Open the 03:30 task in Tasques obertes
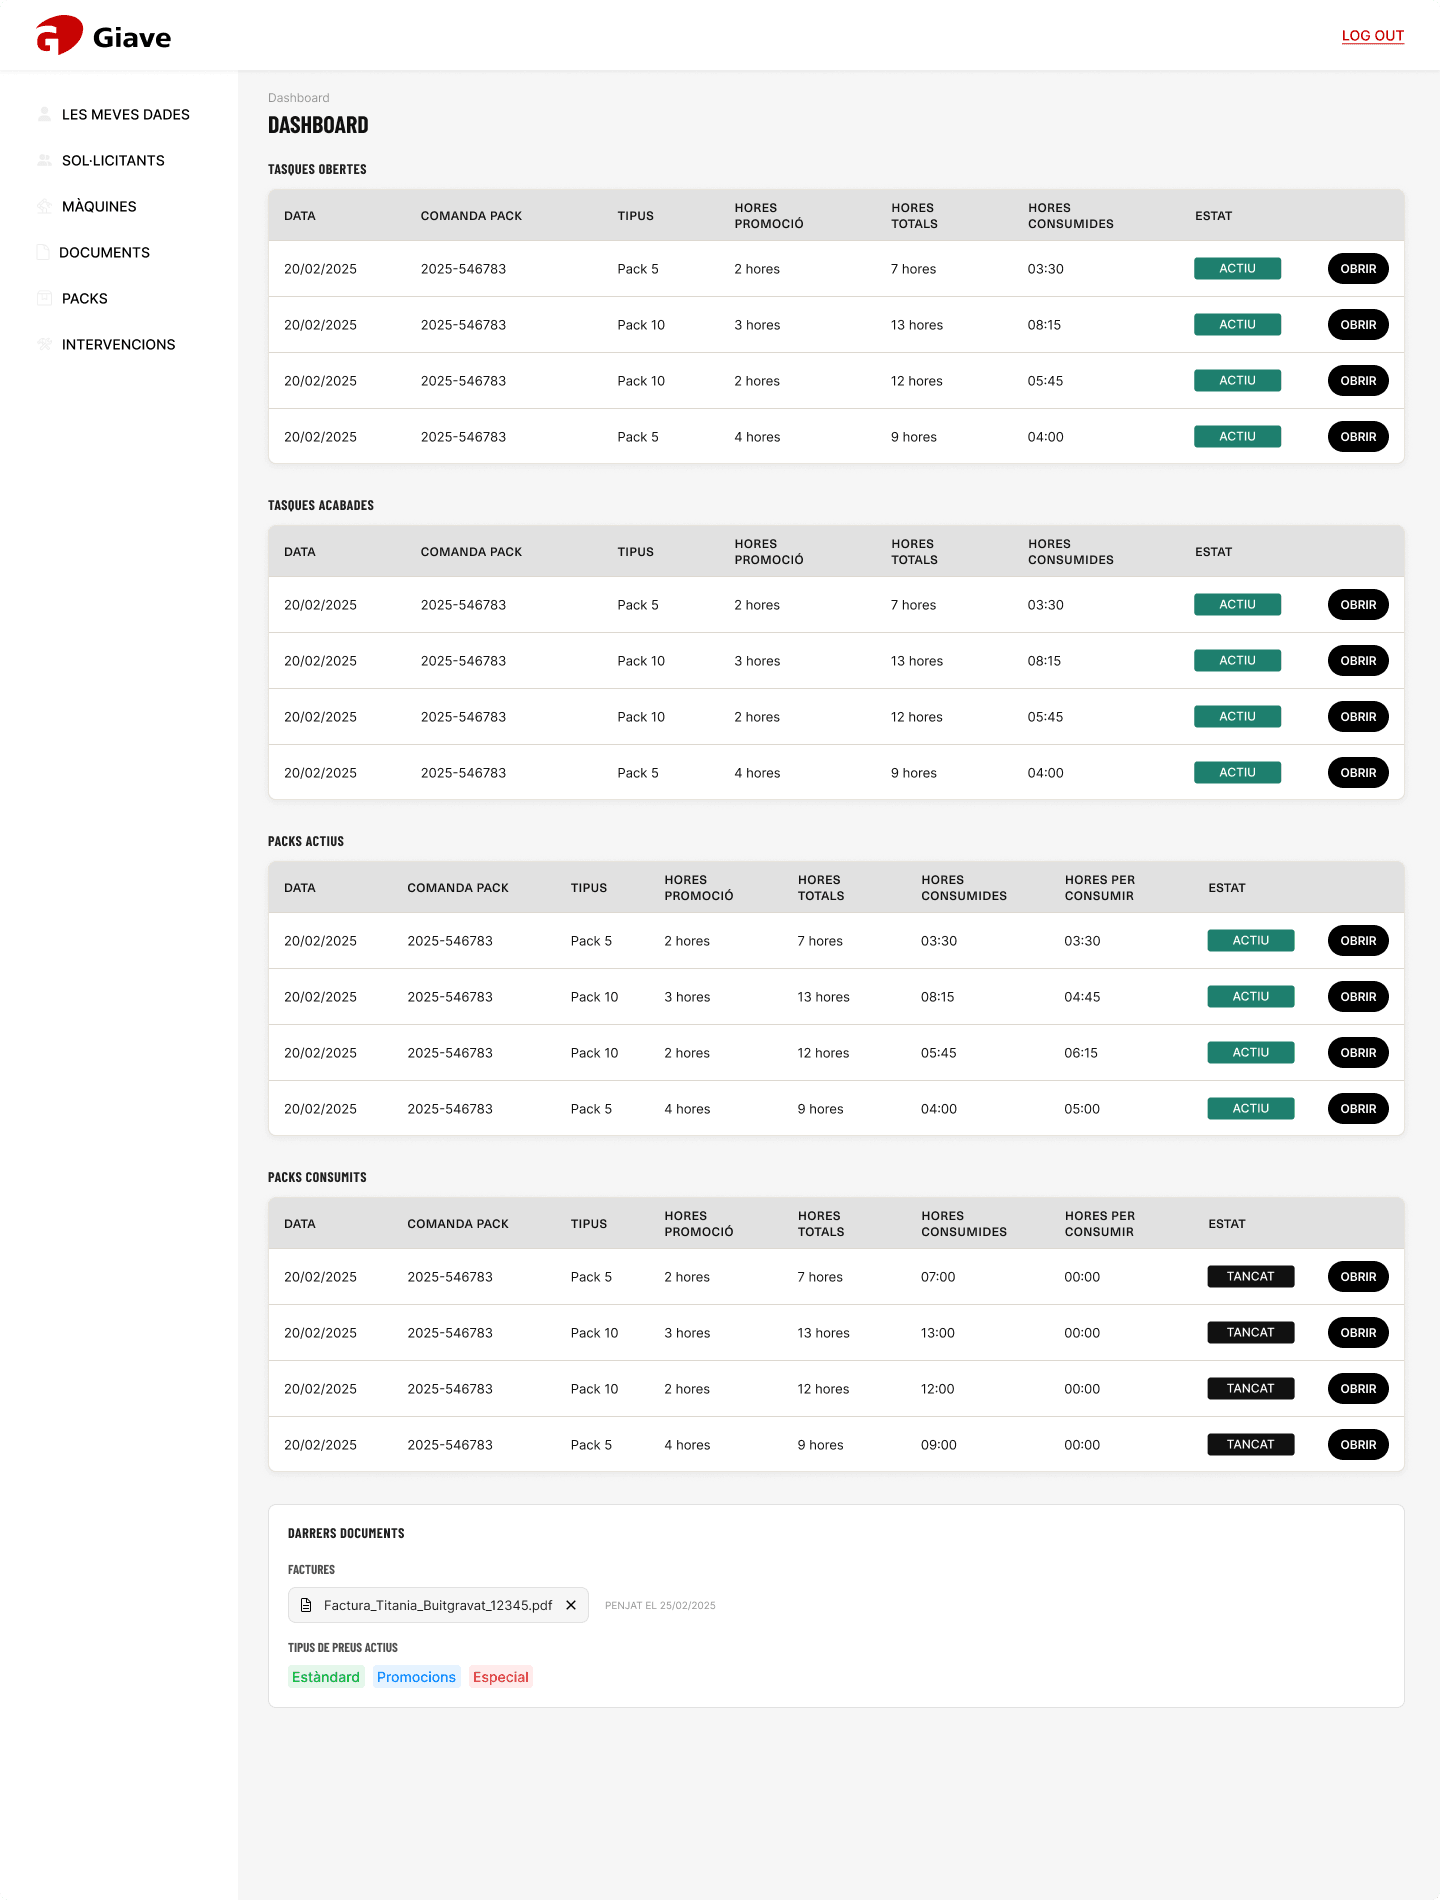This screenshot has height=1900, width=1440. (x=1358, y=269)
